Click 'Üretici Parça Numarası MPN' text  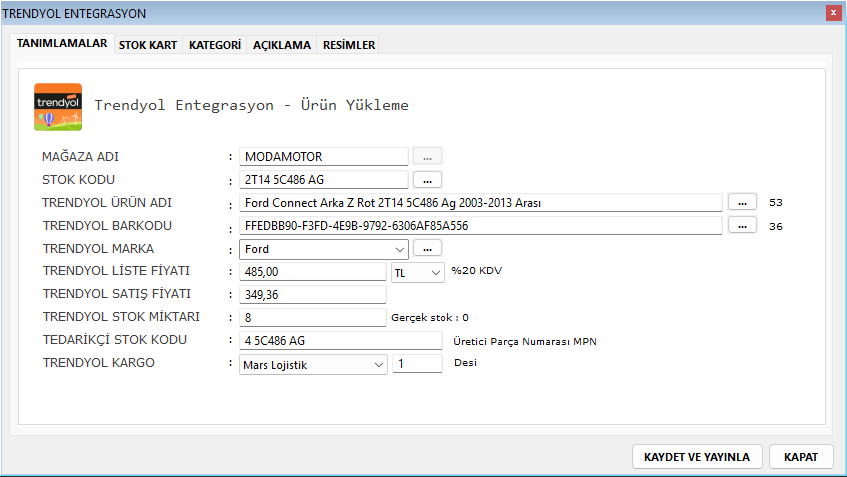click(525, 341)
